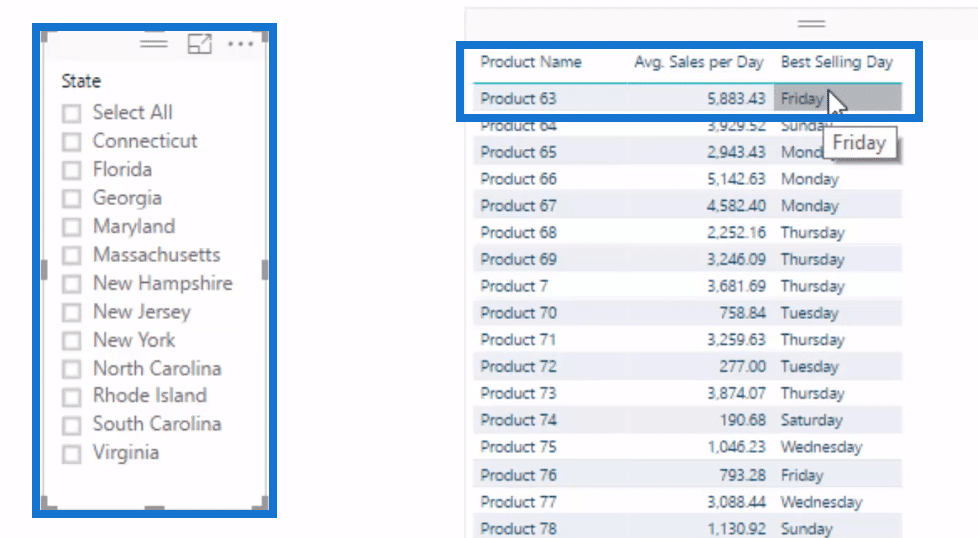Select the Product 77 cell
This screenshot has height=538, width=978.
(x=518, y=502)
